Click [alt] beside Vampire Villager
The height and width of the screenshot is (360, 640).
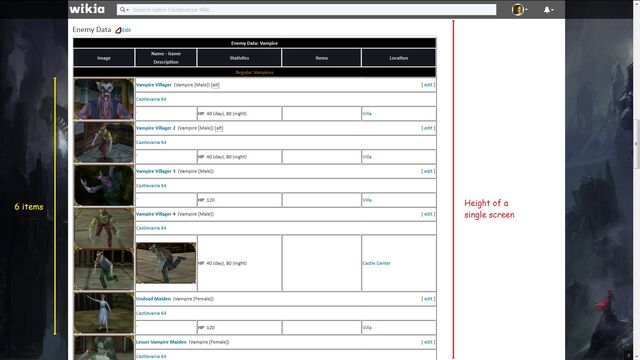[x=215, y=85]
